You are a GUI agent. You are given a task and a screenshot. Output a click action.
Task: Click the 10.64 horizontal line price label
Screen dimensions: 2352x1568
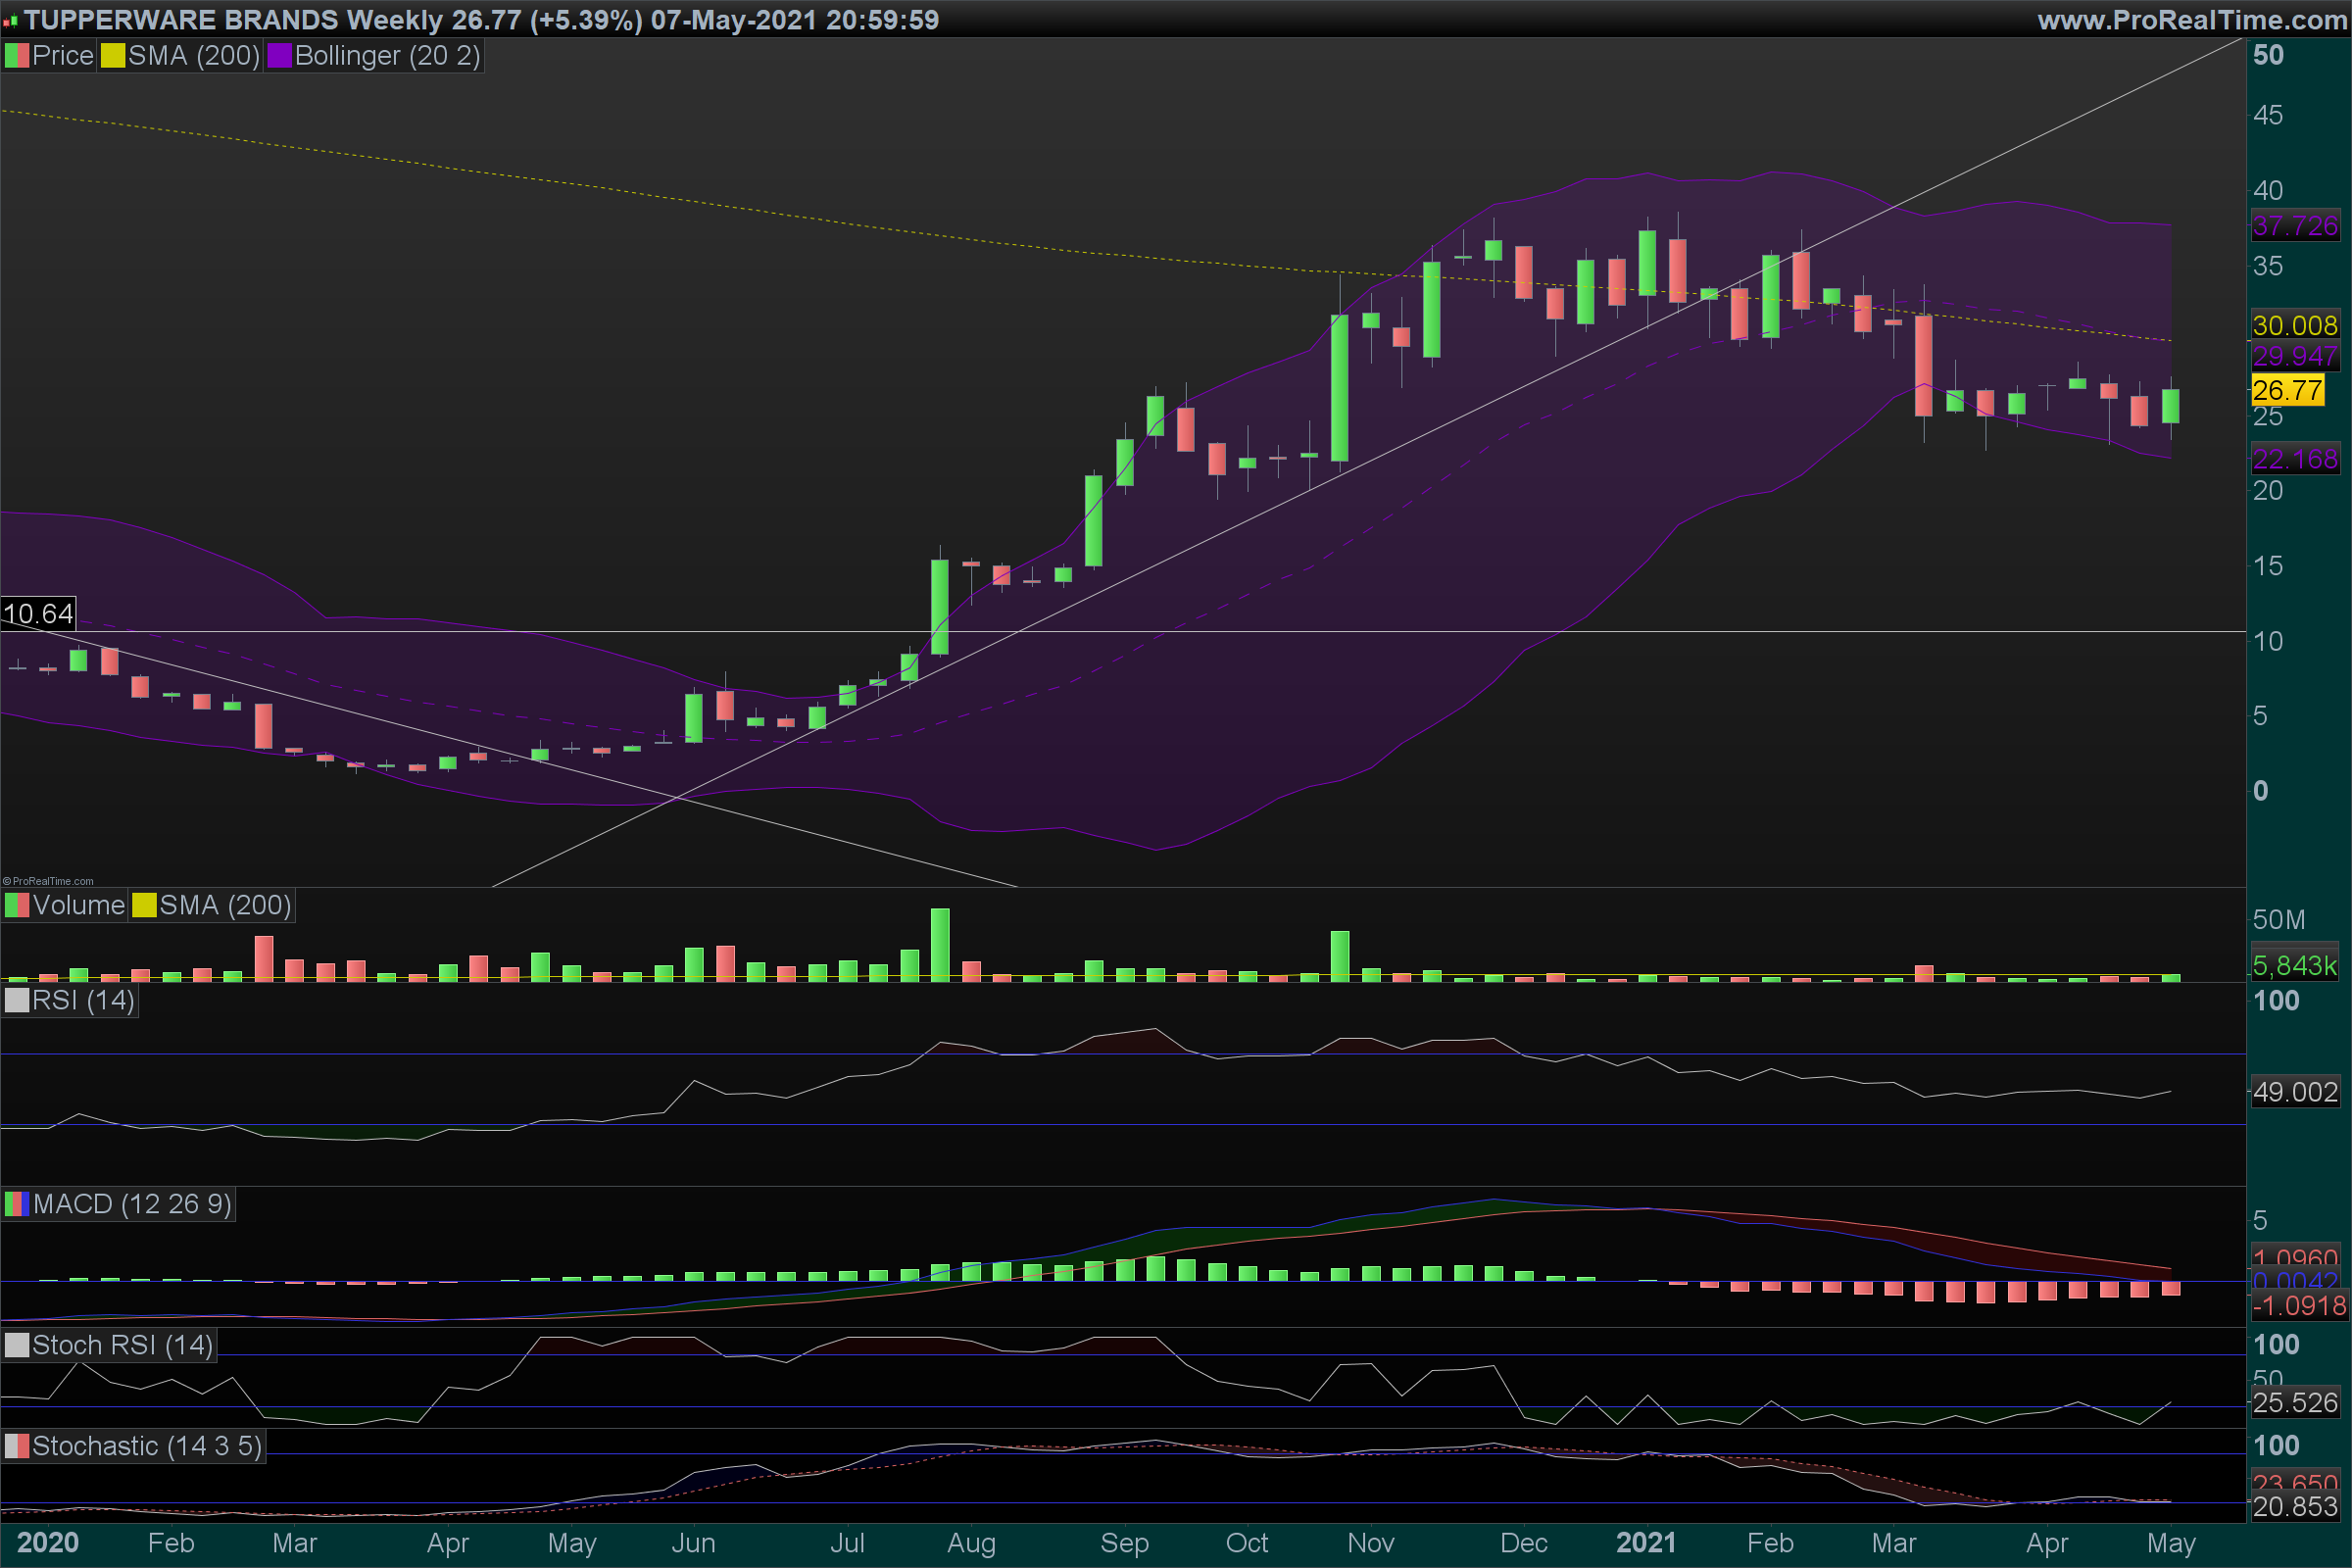[x=38, y=613]
